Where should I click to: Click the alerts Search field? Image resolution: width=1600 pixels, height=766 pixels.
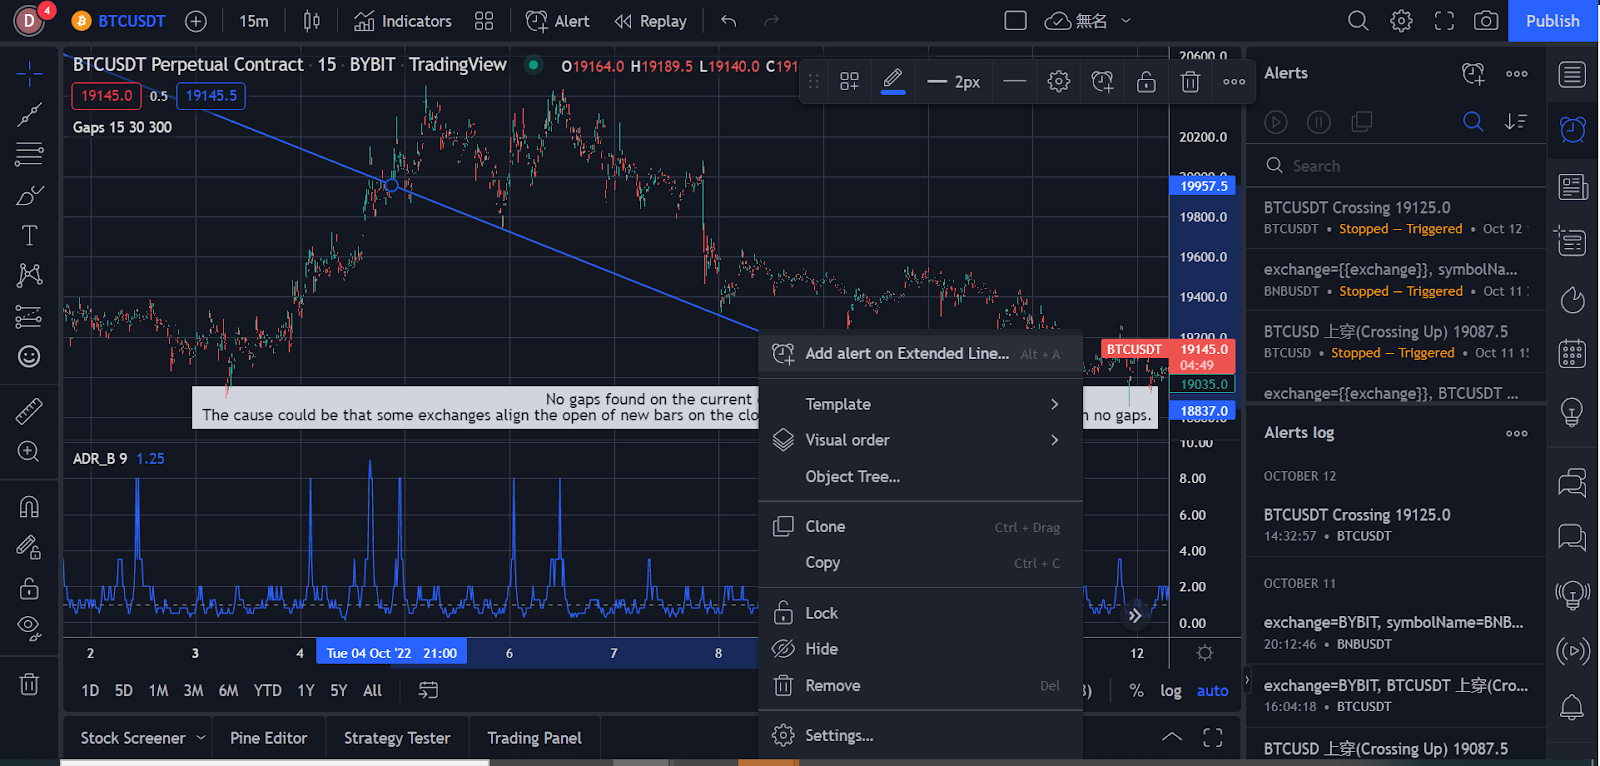pos(1400,166)
